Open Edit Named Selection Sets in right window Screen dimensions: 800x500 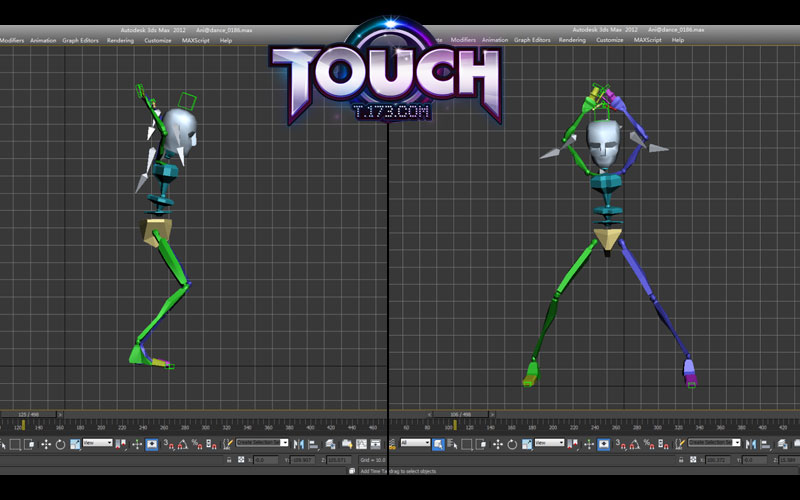point(680,444)
